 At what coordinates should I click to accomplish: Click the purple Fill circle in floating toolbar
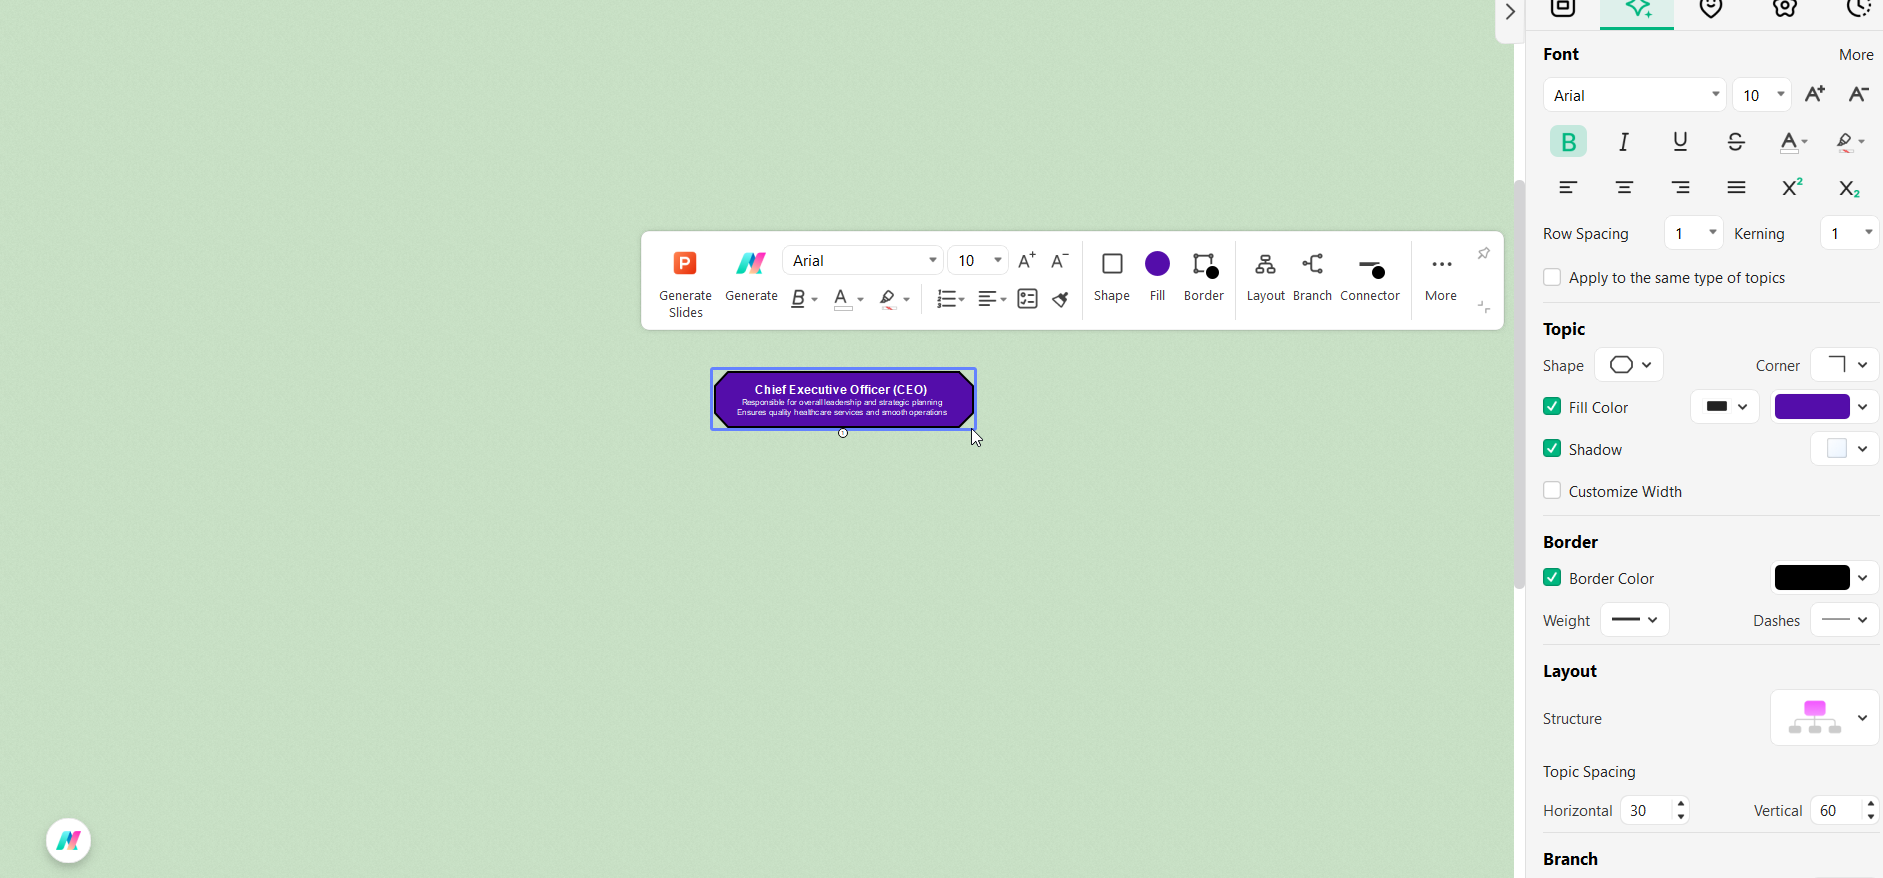pos(1157,264)
